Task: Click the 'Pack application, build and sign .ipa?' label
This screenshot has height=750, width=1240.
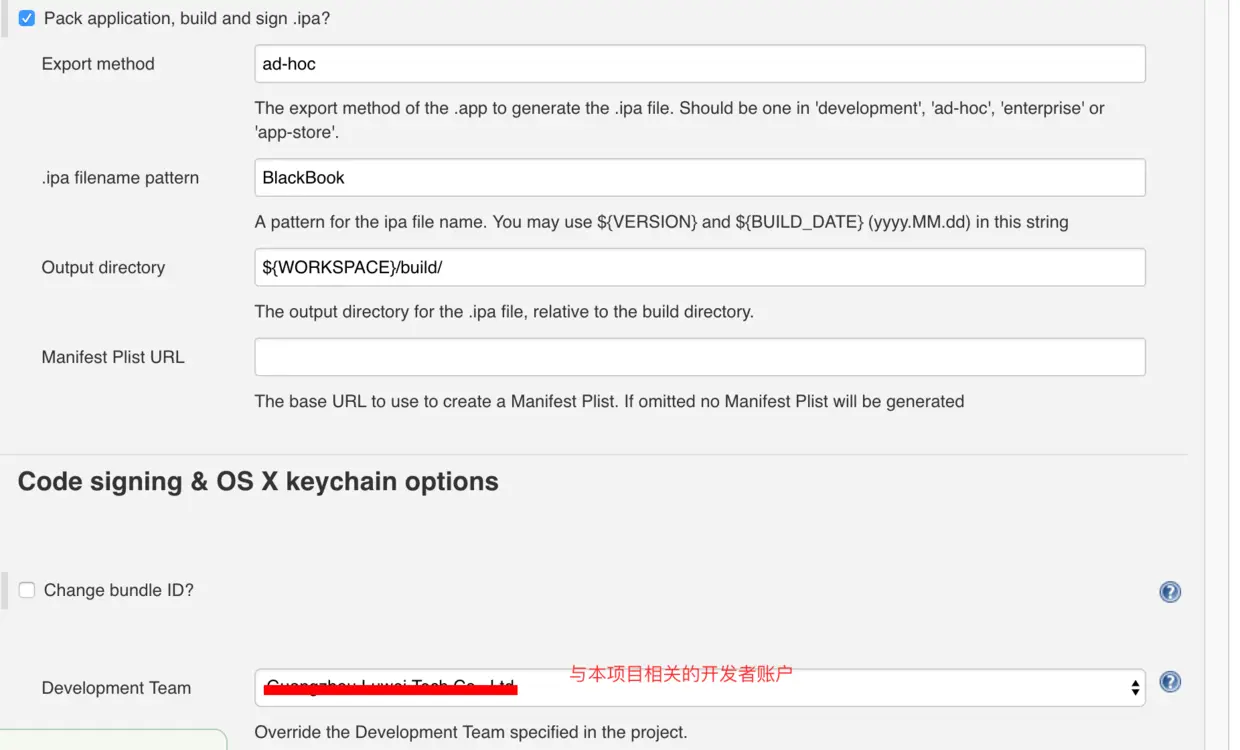Action: tap(187, 19)
